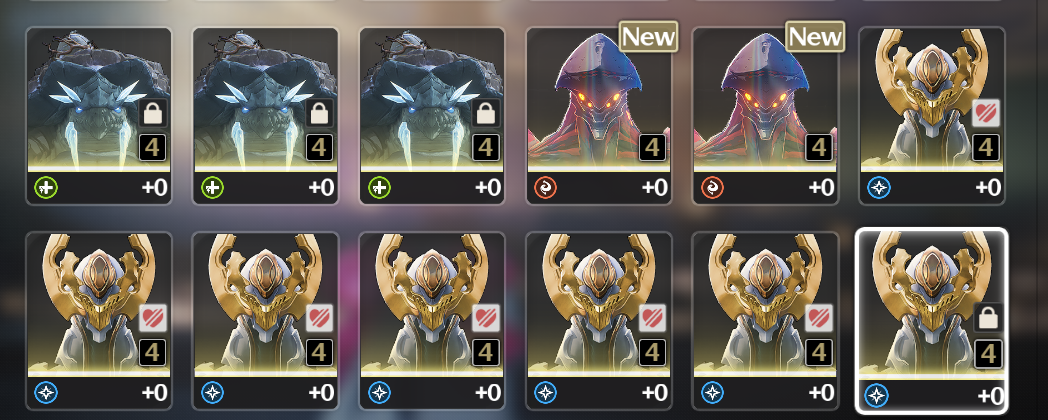Click the New badge on the first hooded echo
The height and width of the screenshot is (420, 1048).
click(x=648, y=36)
